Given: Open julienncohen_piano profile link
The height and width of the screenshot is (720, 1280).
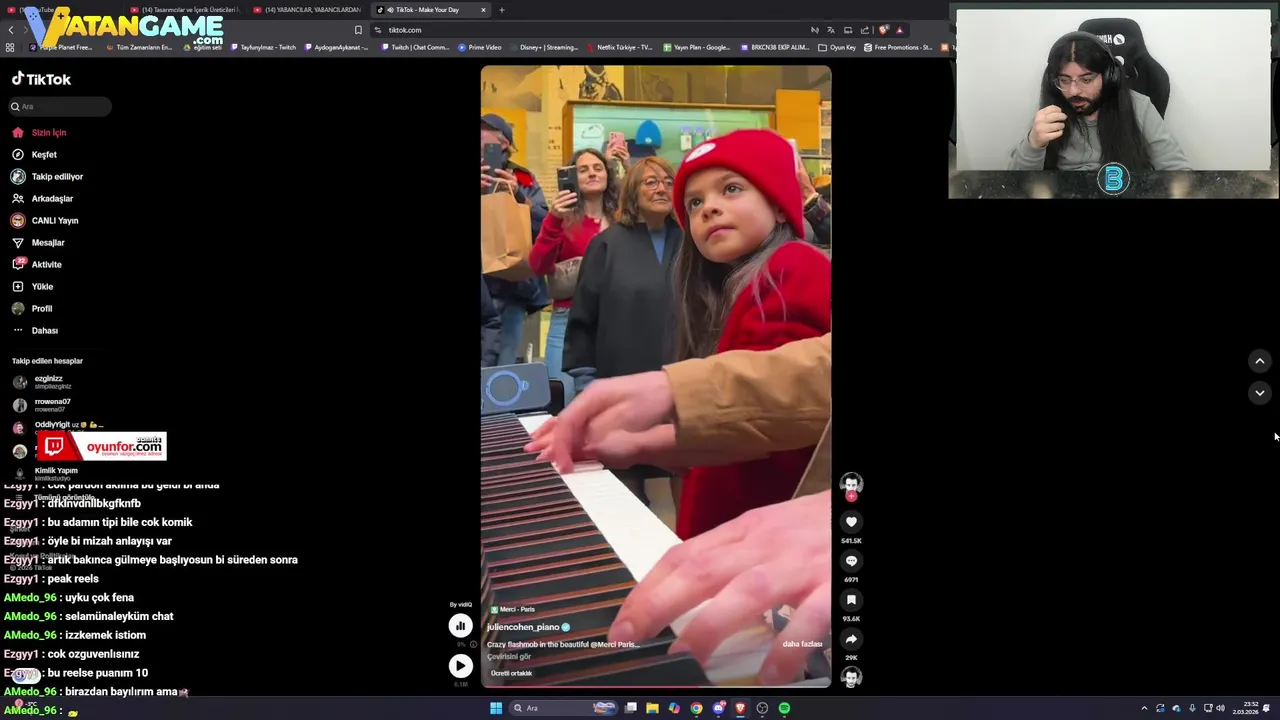Looking at the screenshot, I should [x=523, y=627].
